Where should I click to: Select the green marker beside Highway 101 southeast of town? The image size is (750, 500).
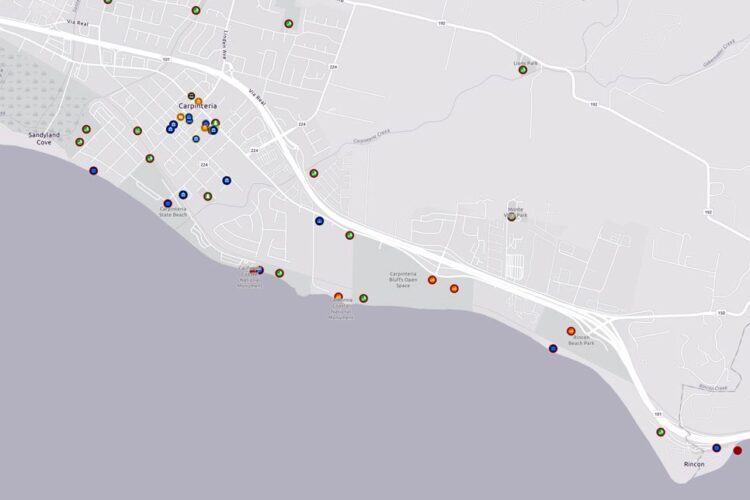350,235
